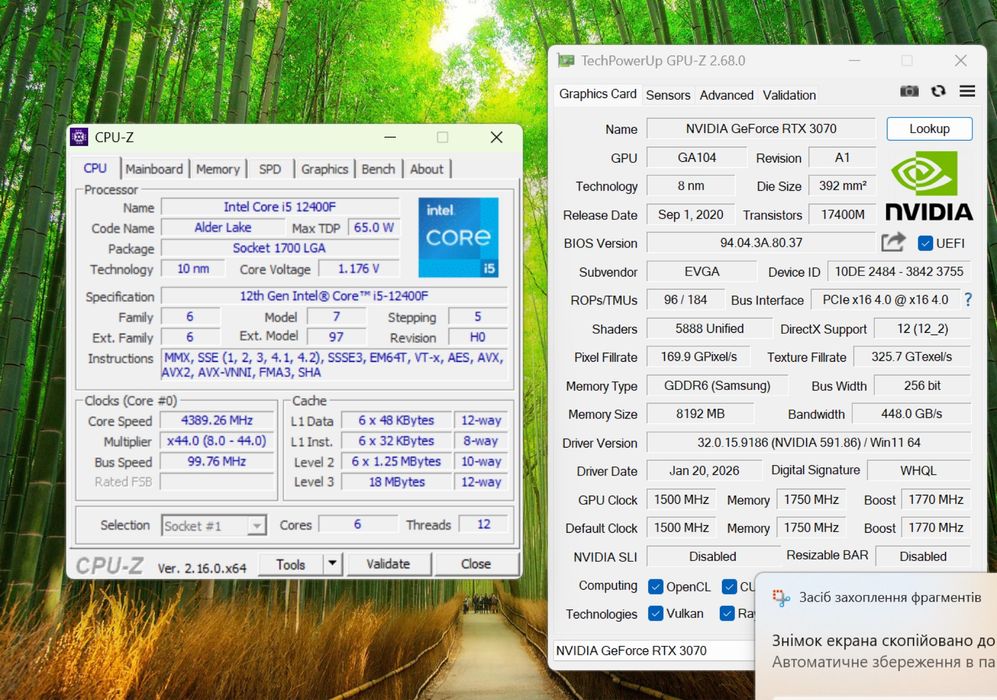The image size is (997, 700).
Task: Click the Shaders value 5888 Unified
Action: 710,328
